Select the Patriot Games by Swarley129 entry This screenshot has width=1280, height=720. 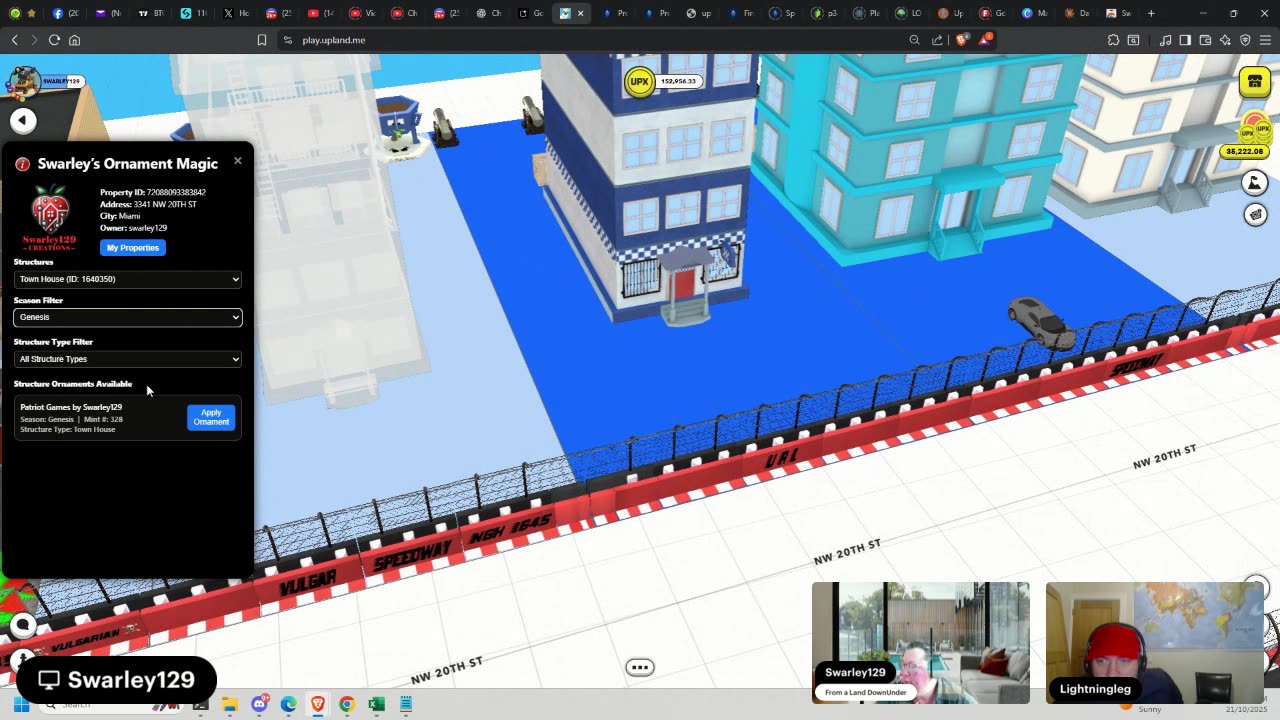pos(128,418)
